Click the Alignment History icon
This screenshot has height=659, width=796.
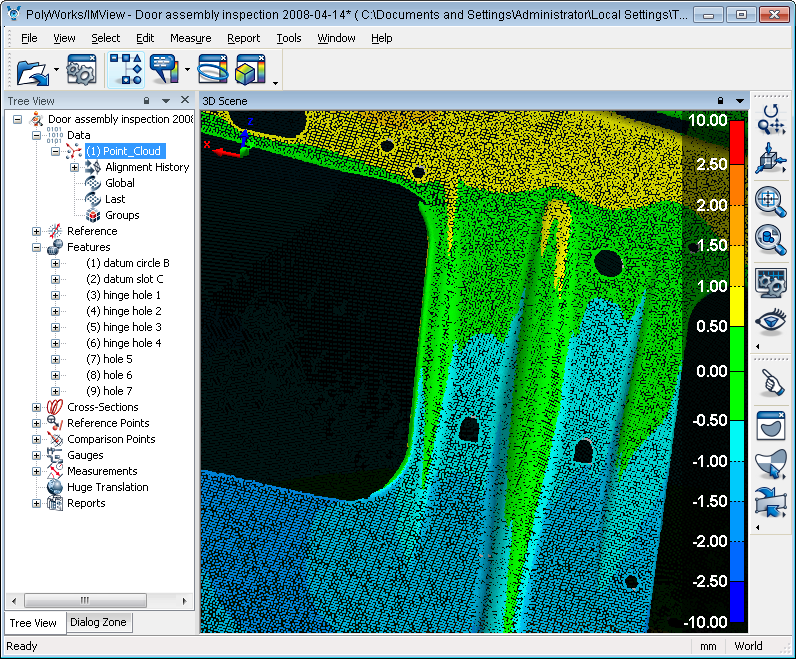(93, 167)
